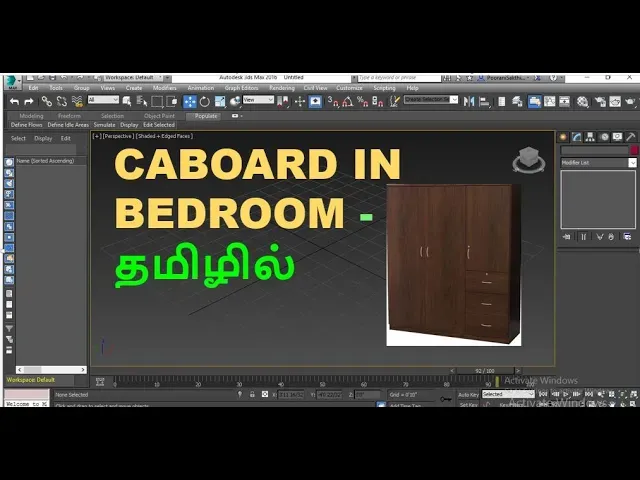Open the Hierarchy panel tab
Viewport: 640px width, 480px height.
click(x=589, y=137)
